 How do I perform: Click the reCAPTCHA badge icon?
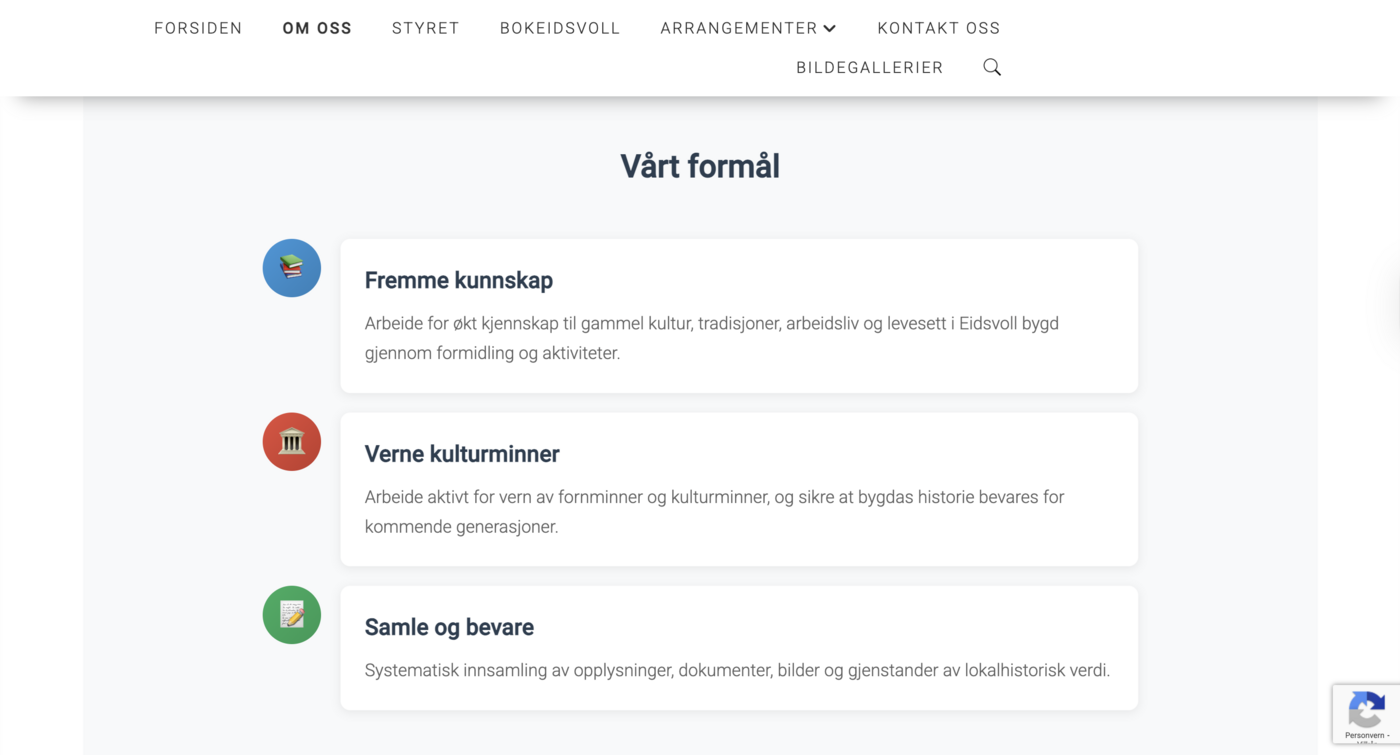[x=1365, y=711]
